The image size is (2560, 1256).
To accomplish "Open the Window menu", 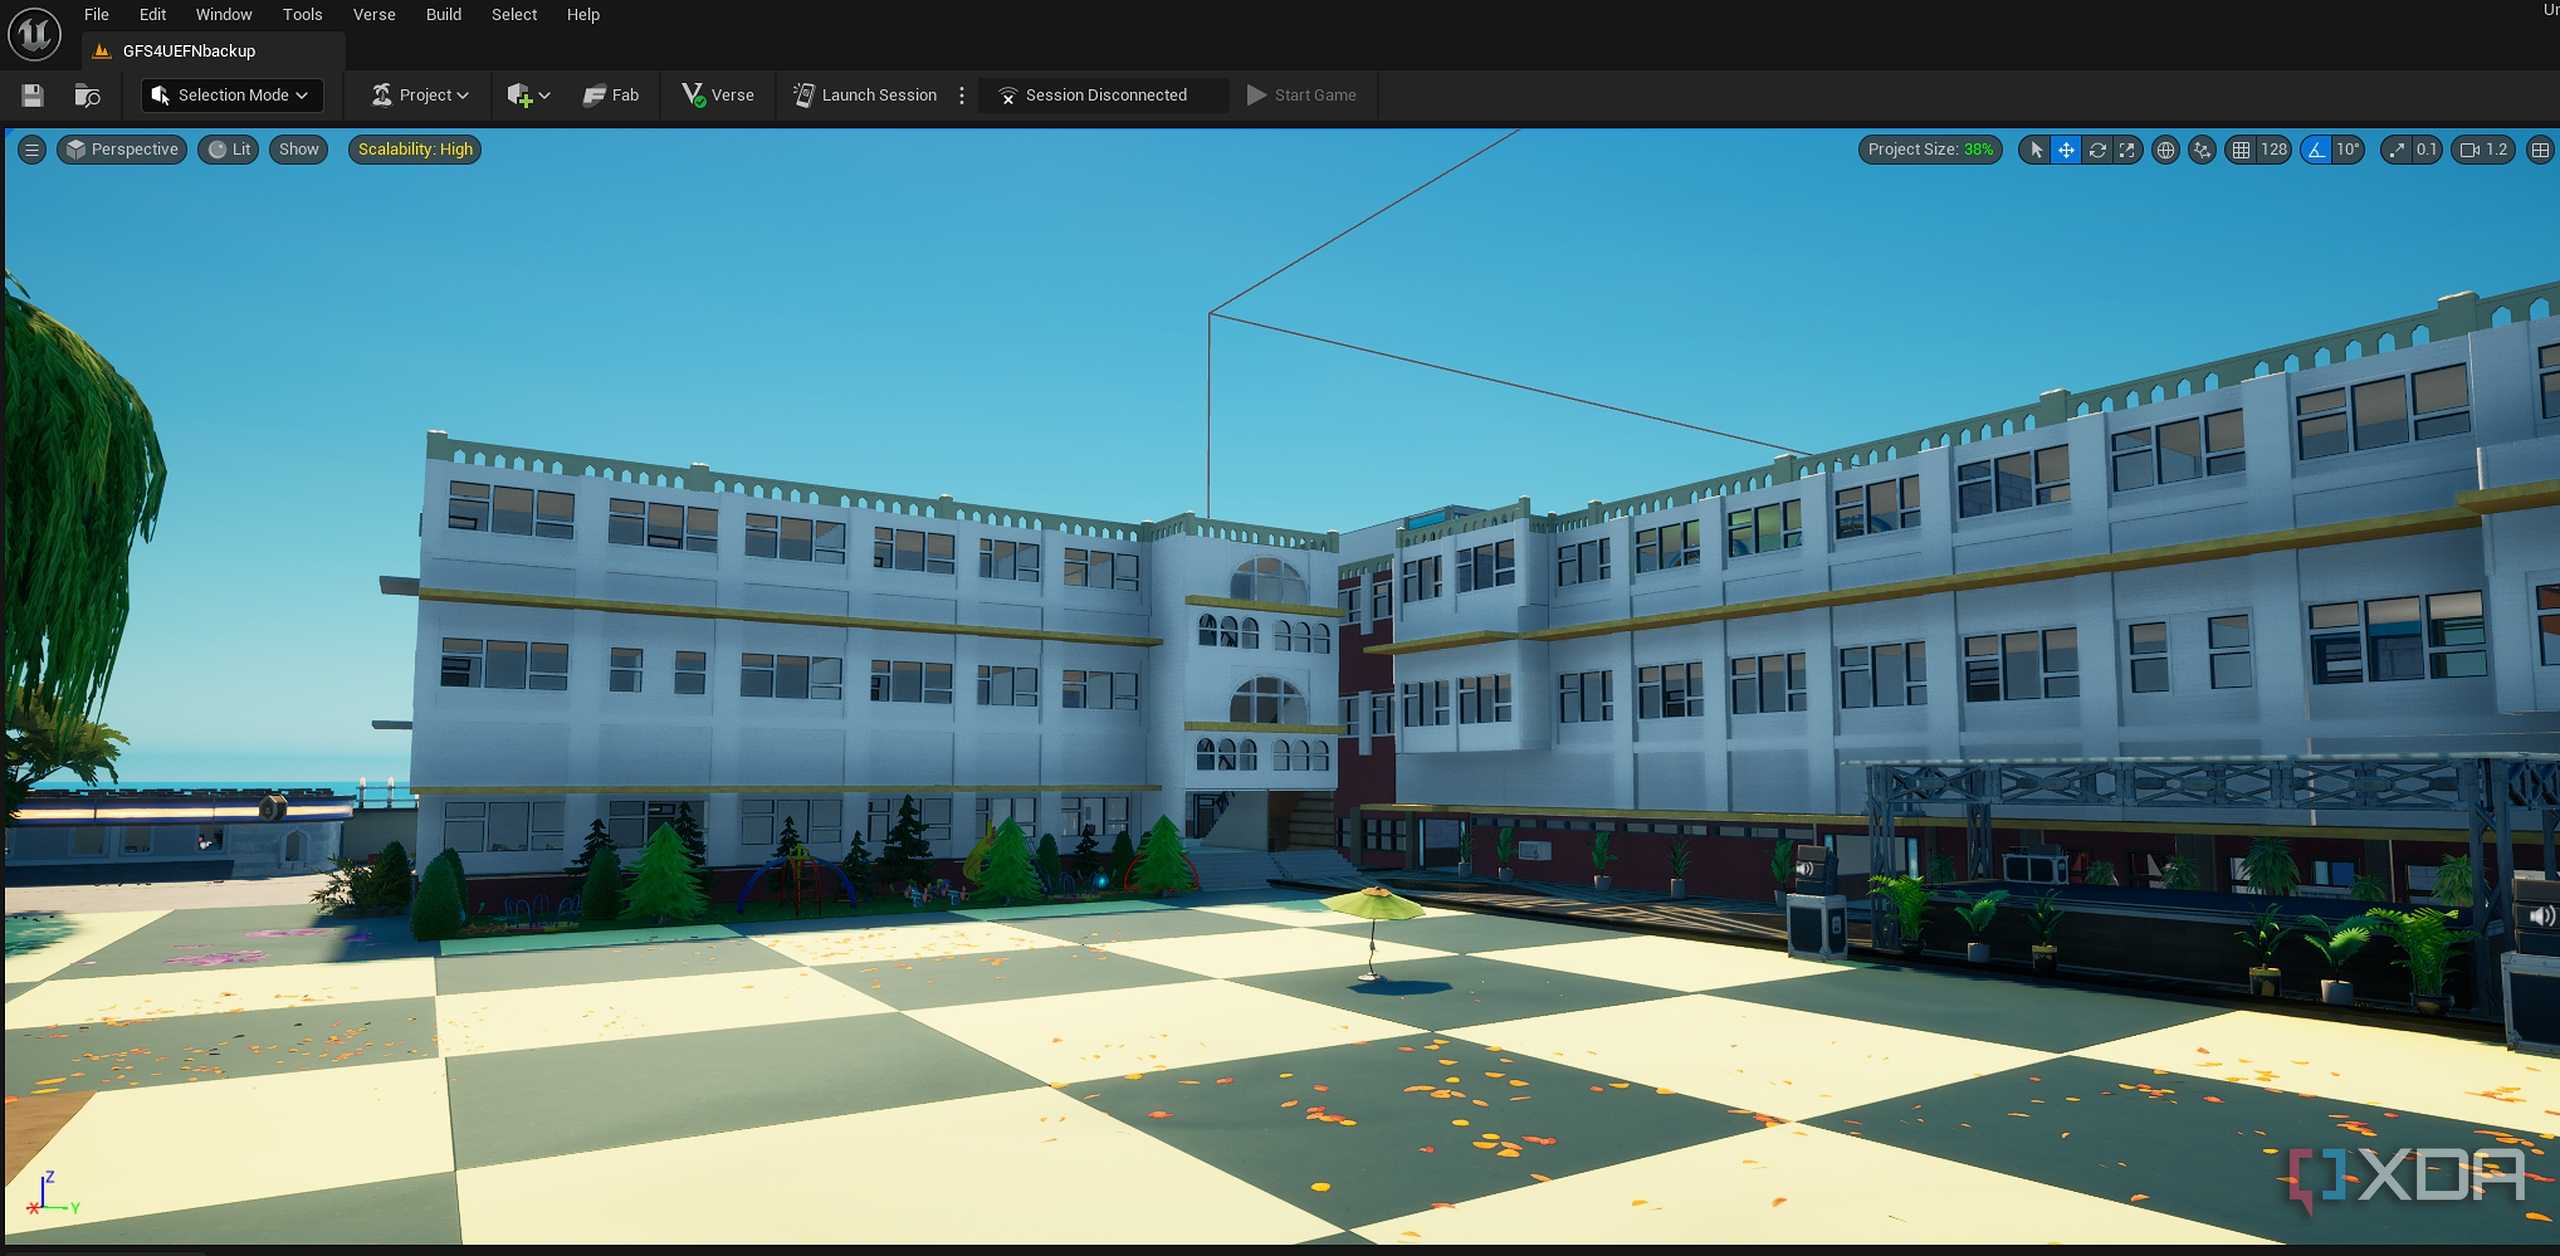I will point(223,14).
